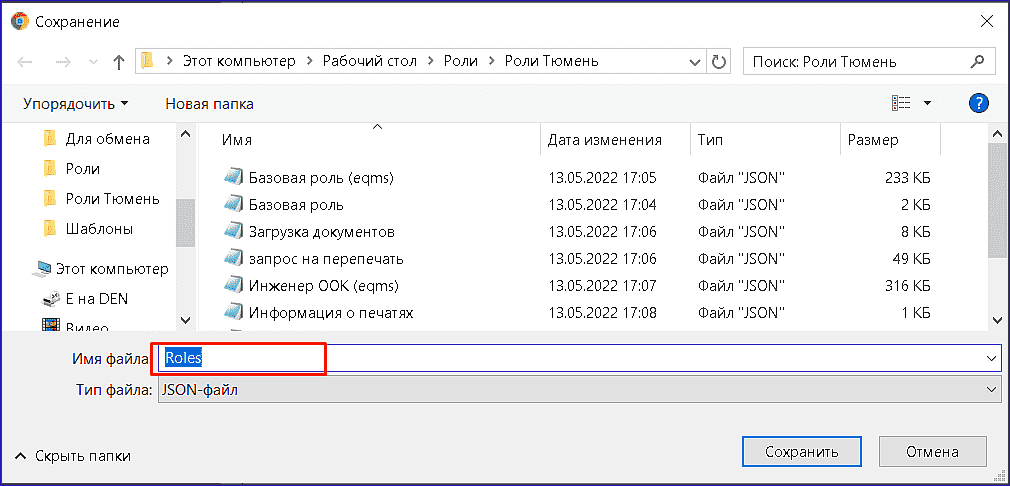Click JSON icon of 'запрос на перепечать'
This screenshot has height=486, width=1010.
(x=233, y=259)
